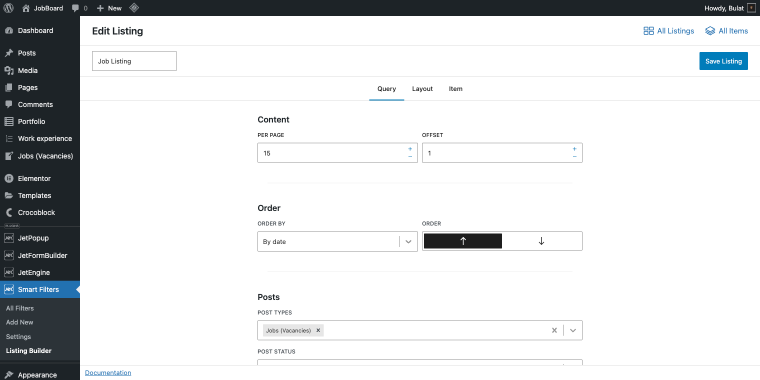Open Listing Builder submenu item

pos(29,351)
